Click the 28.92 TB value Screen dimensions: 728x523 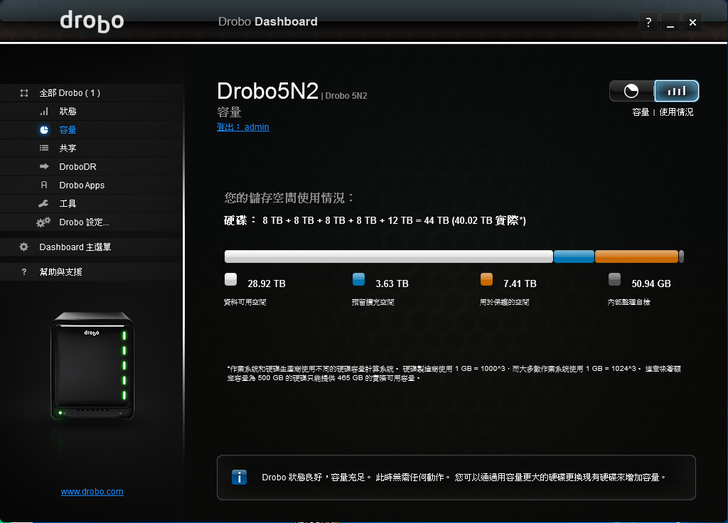click(x=266, y=284)
